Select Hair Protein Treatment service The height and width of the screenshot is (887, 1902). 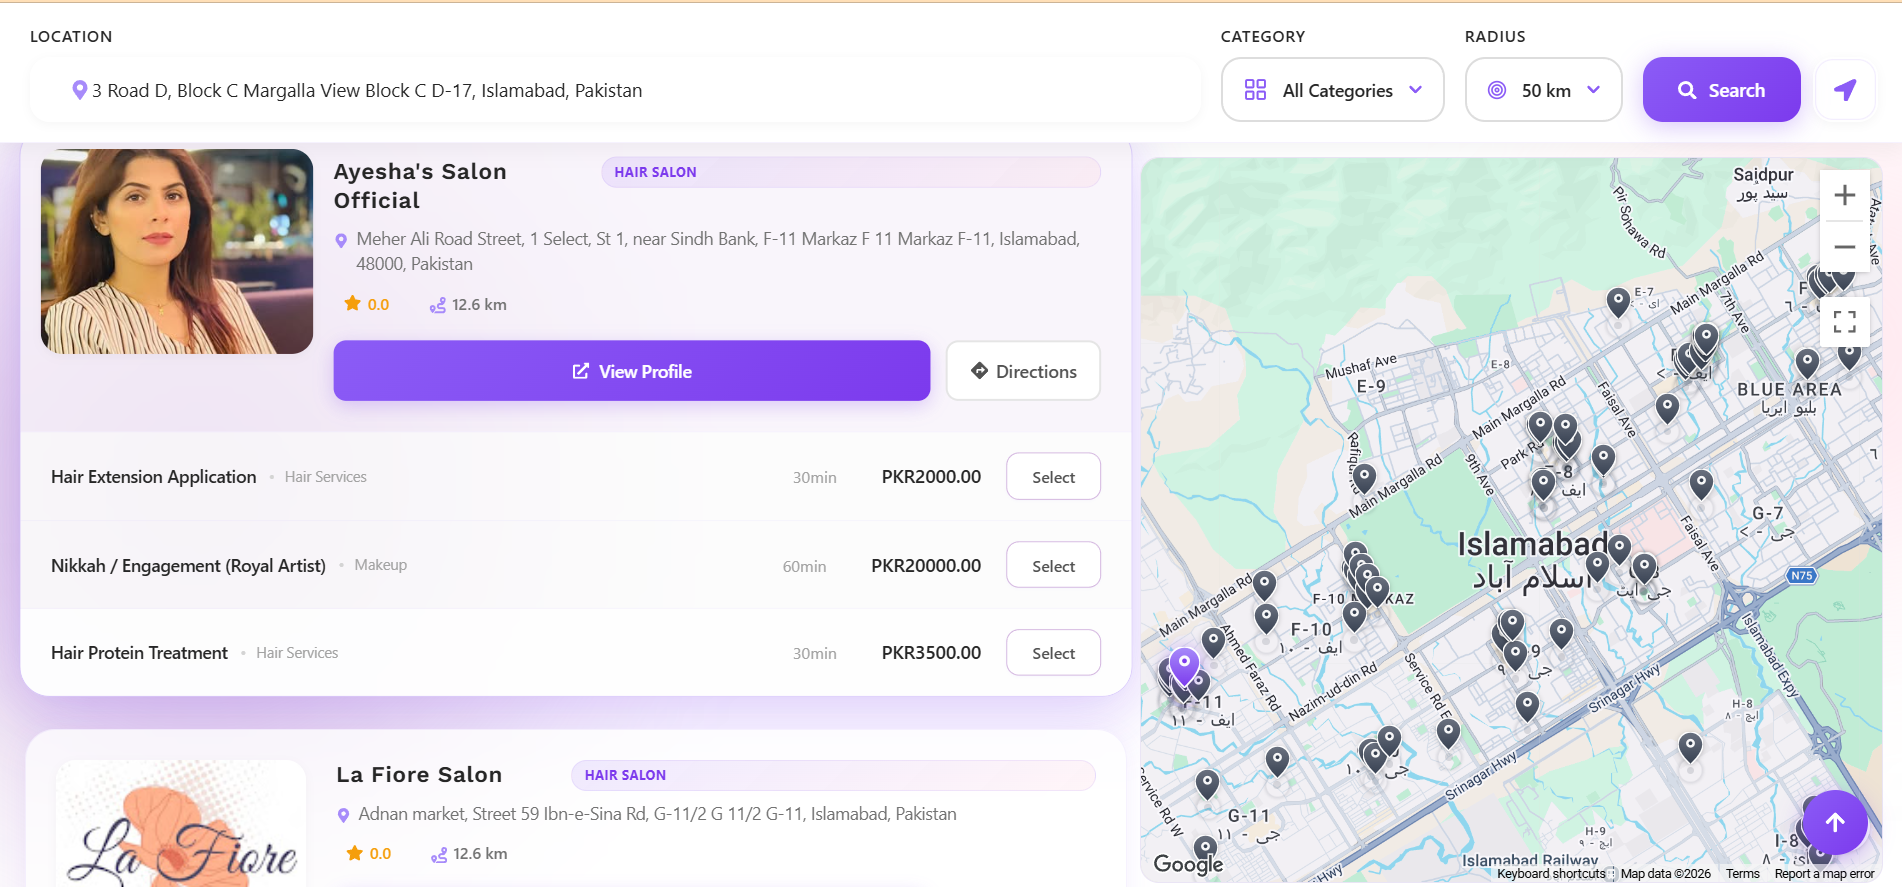[1053, 653]
